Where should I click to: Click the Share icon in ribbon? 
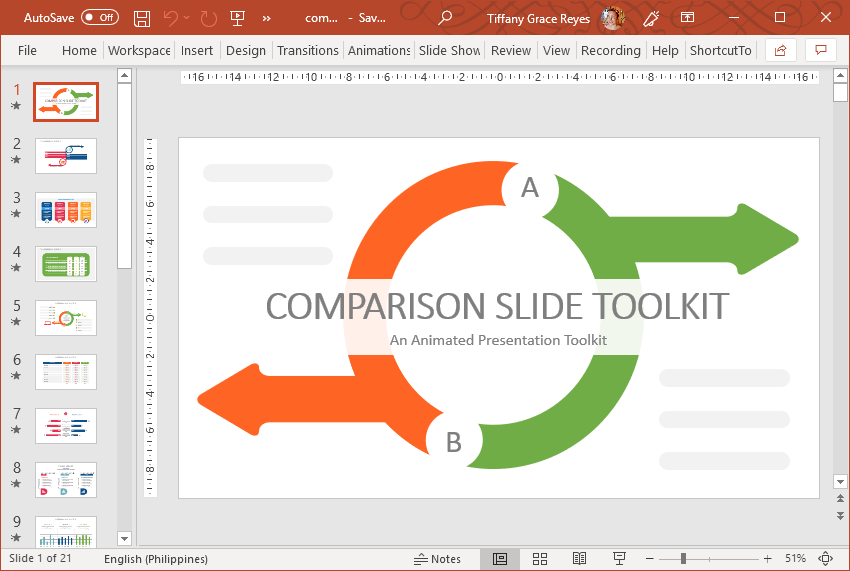pos(780,50)
